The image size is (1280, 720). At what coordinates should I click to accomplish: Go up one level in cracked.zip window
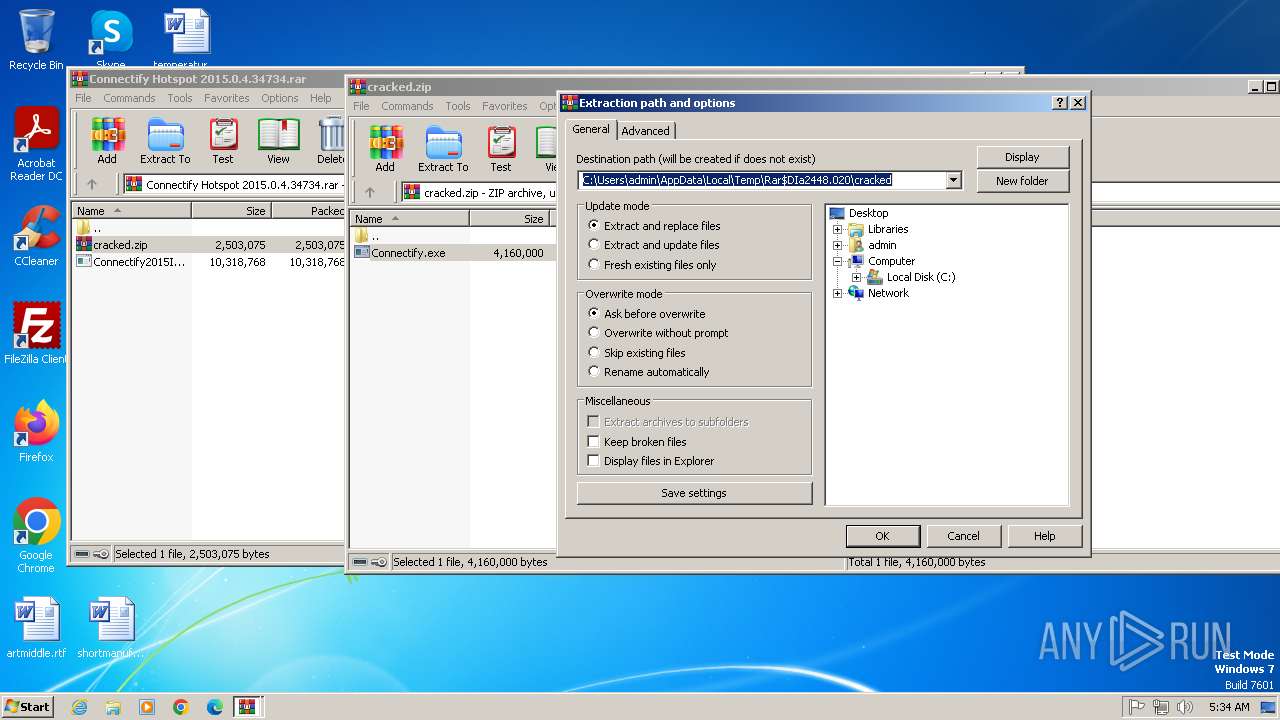(370, 192)
